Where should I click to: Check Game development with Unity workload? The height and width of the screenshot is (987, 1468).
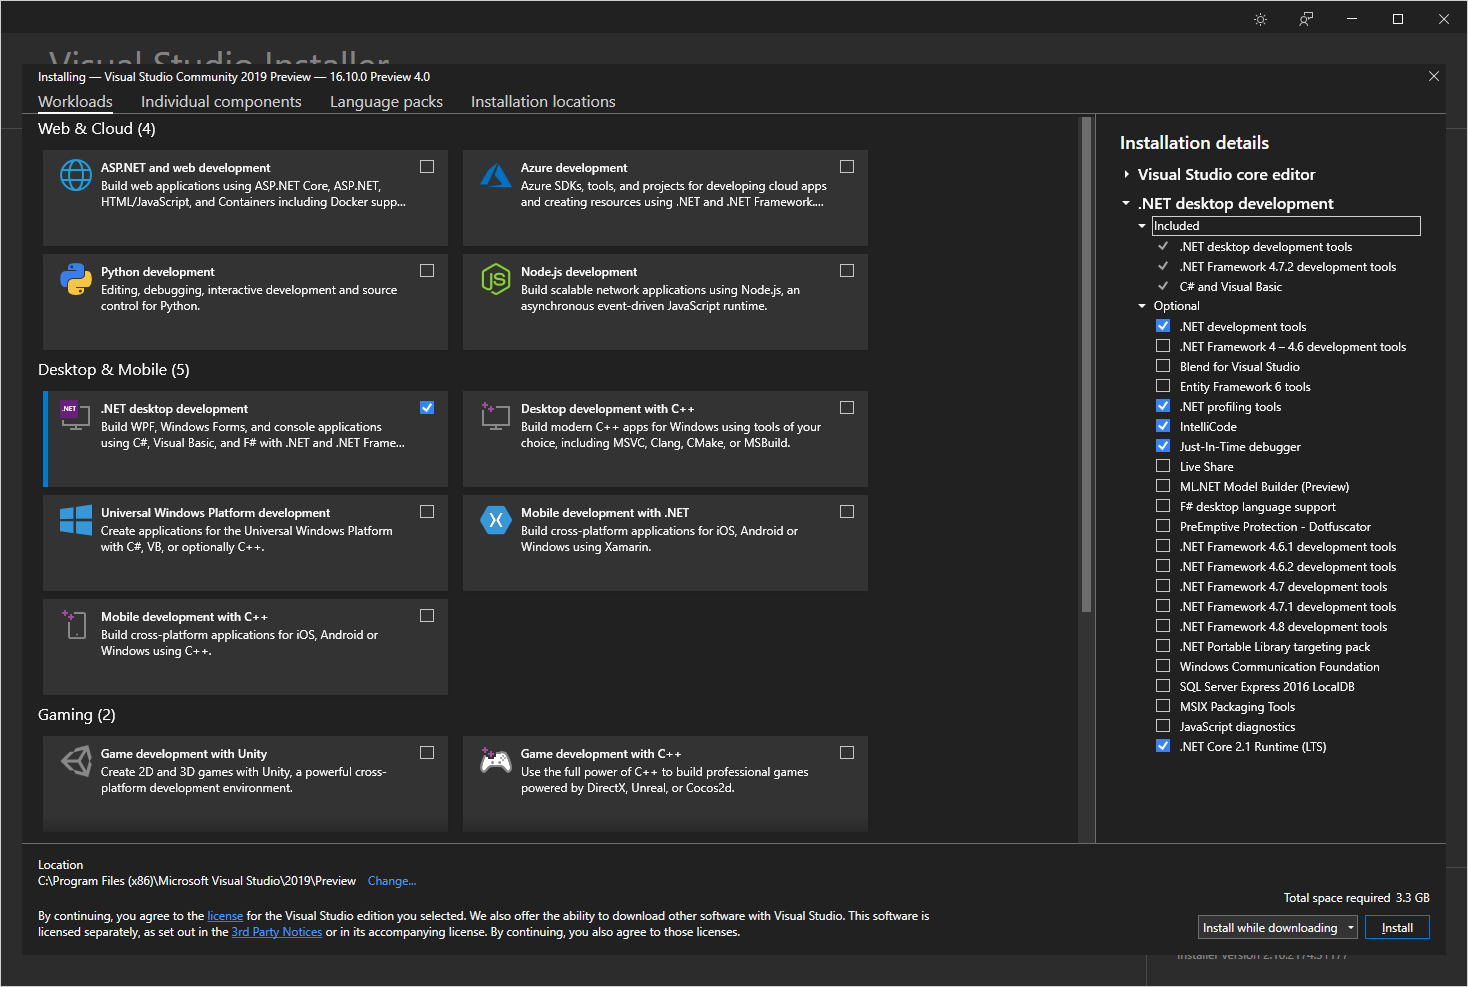(427, 753)
